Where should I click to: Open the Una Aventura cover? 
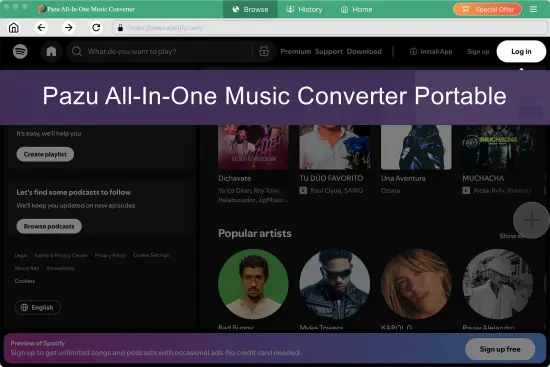tap(416, 147)
